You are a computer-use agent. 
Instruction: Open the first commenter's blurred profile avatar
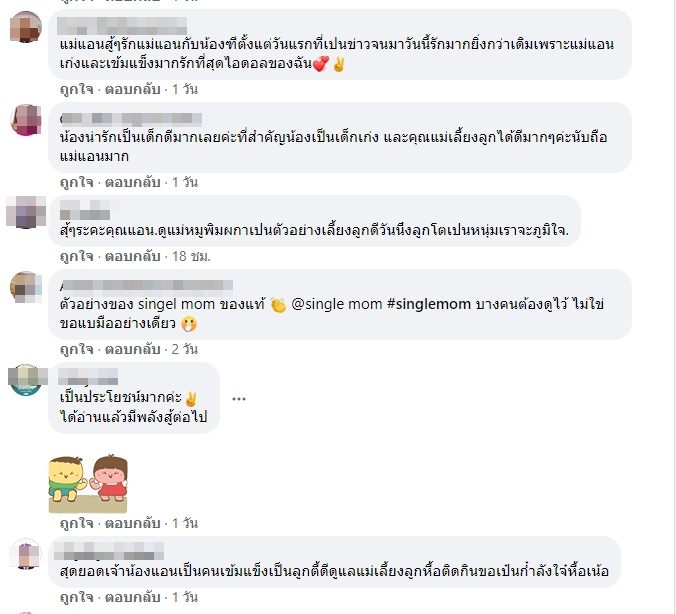click(25, 27)
